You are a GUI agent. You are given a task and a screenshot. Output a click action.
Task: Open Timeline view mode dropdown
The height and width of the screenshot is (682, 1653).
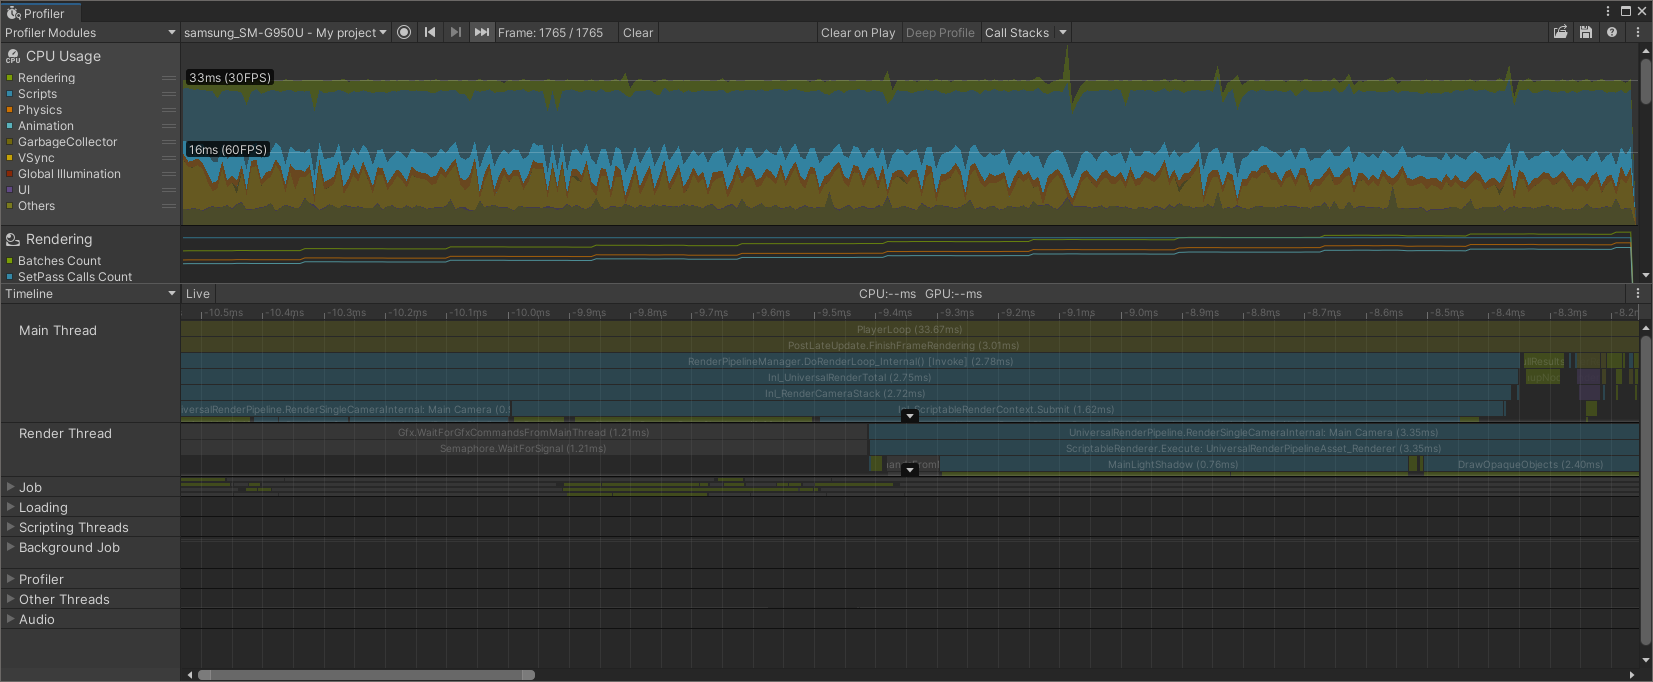point(90,293)
